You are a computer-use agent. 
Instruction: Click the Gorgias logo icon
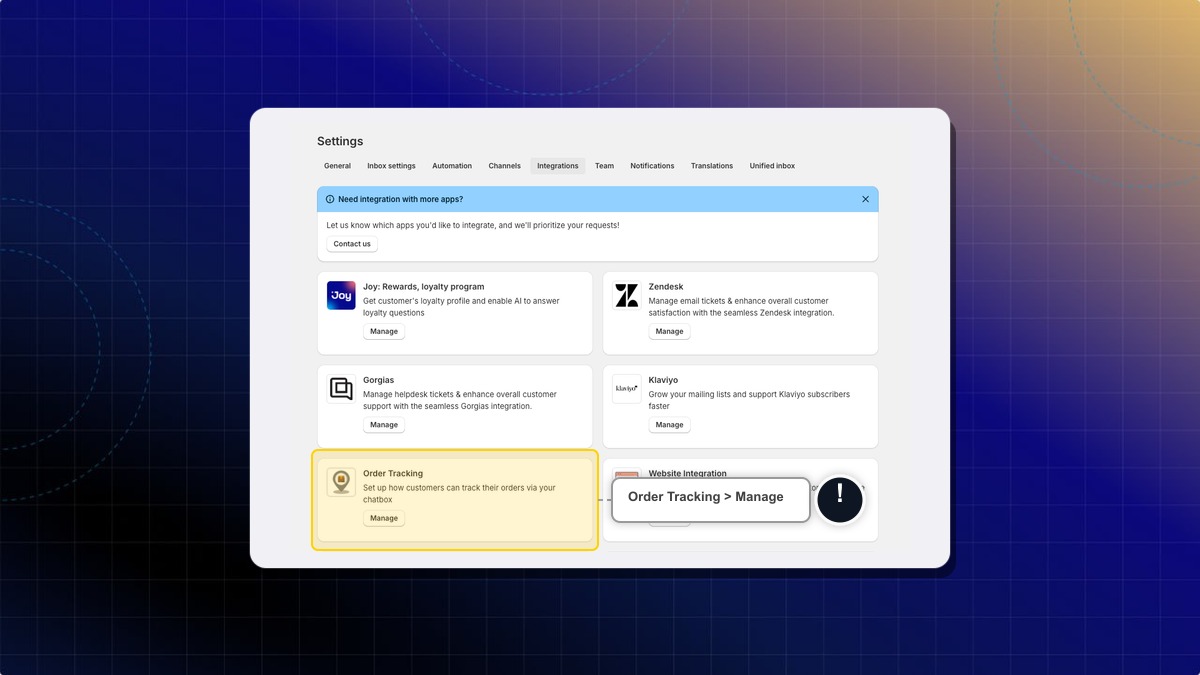click(x=341, y=389)
